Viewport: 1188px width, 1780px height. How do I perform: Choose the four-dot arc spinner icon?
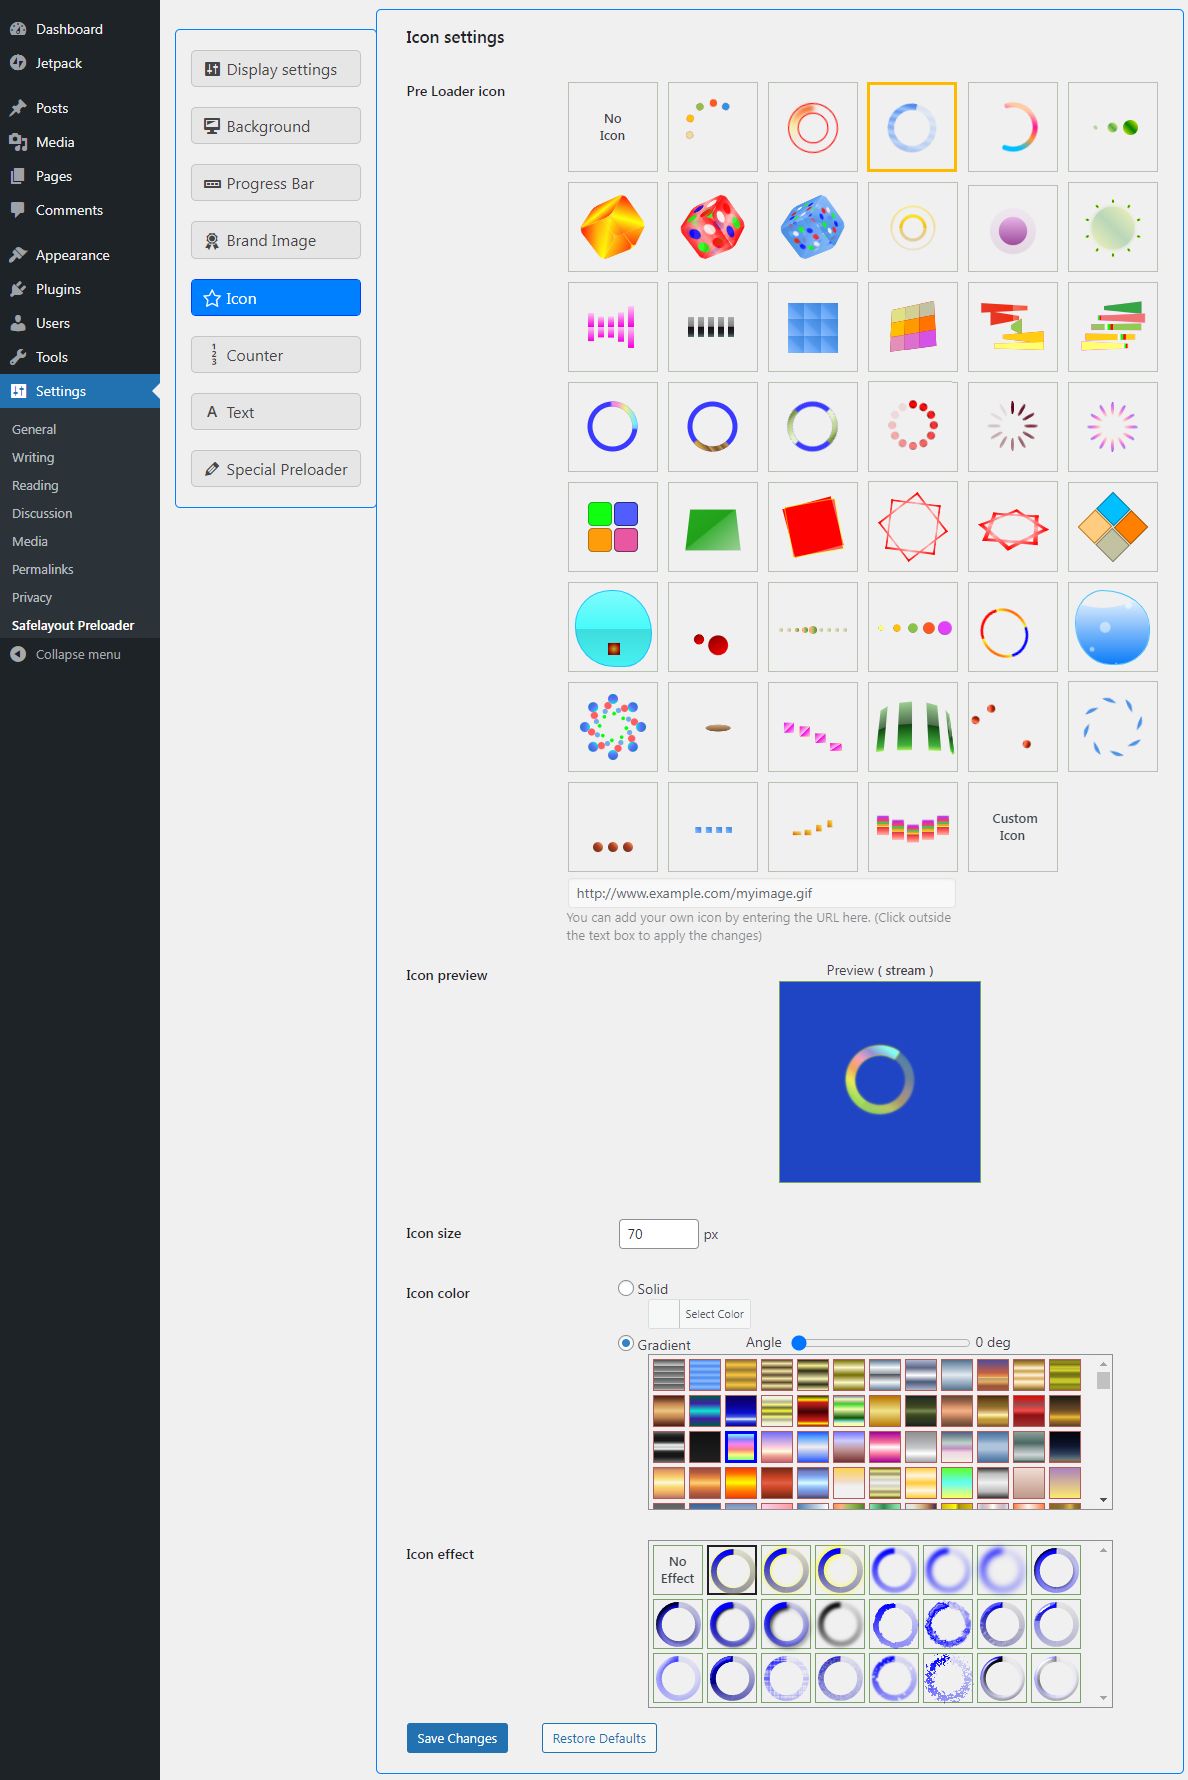click(712, 127)
